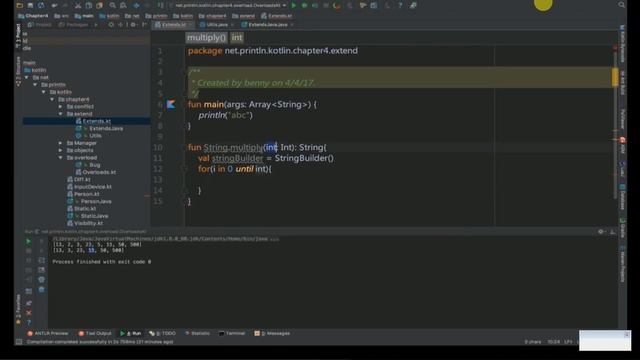This screenshot has height=360, width=640.
Task: Click Chapter4 in the navigation breadcrumb
Action: (x=33, y=16)
